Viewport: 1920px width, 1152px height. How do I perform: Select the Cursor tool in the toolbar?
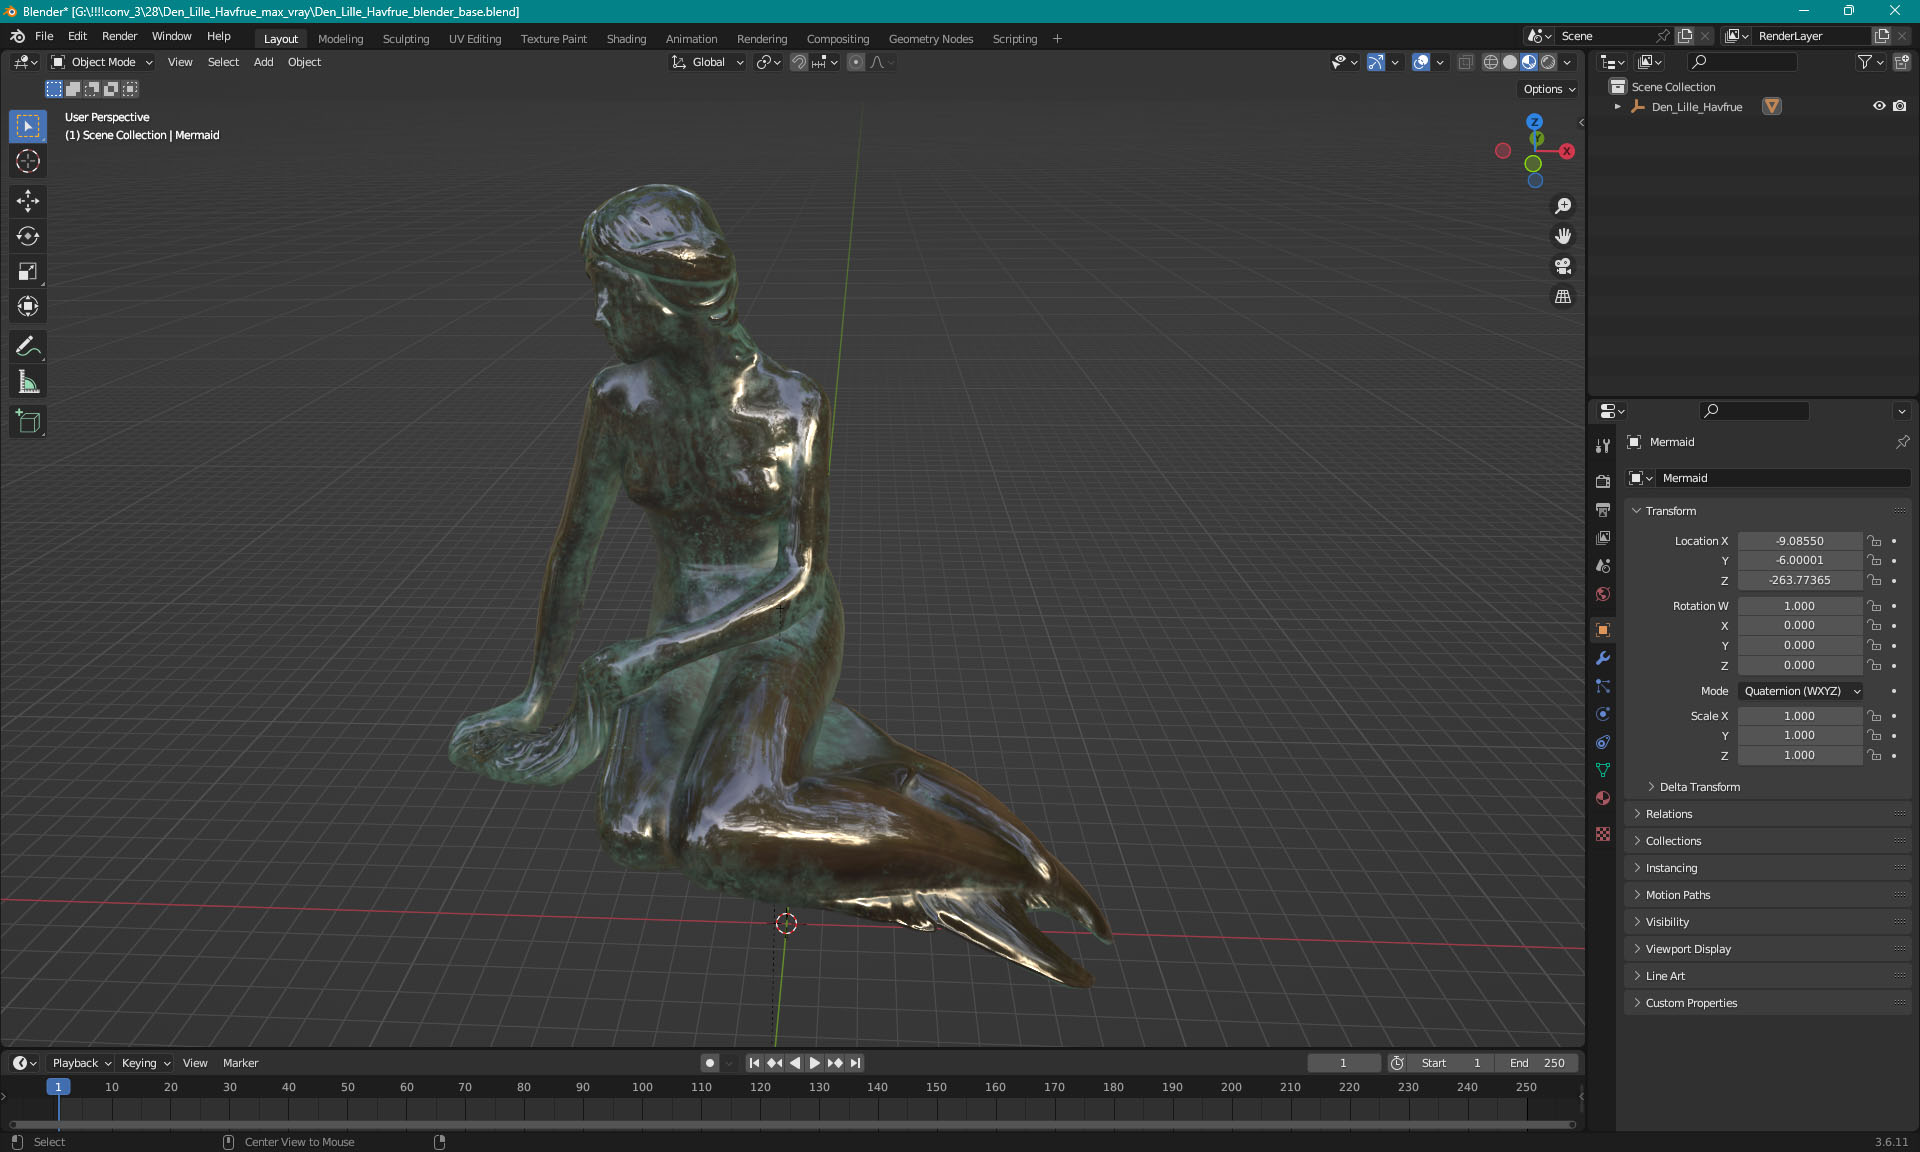coord(28,161)
